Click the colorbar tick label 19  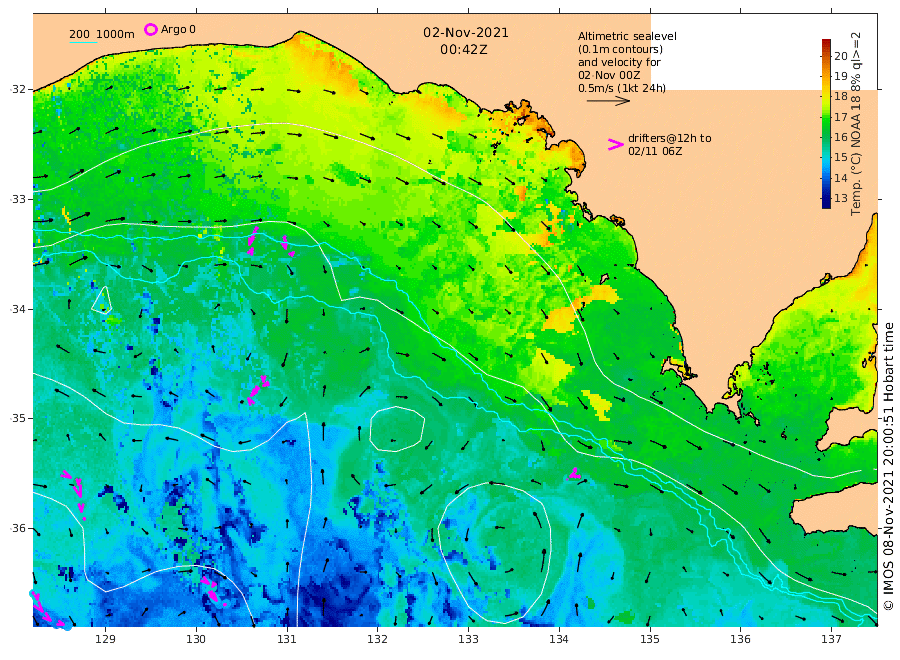pos(840,76)
